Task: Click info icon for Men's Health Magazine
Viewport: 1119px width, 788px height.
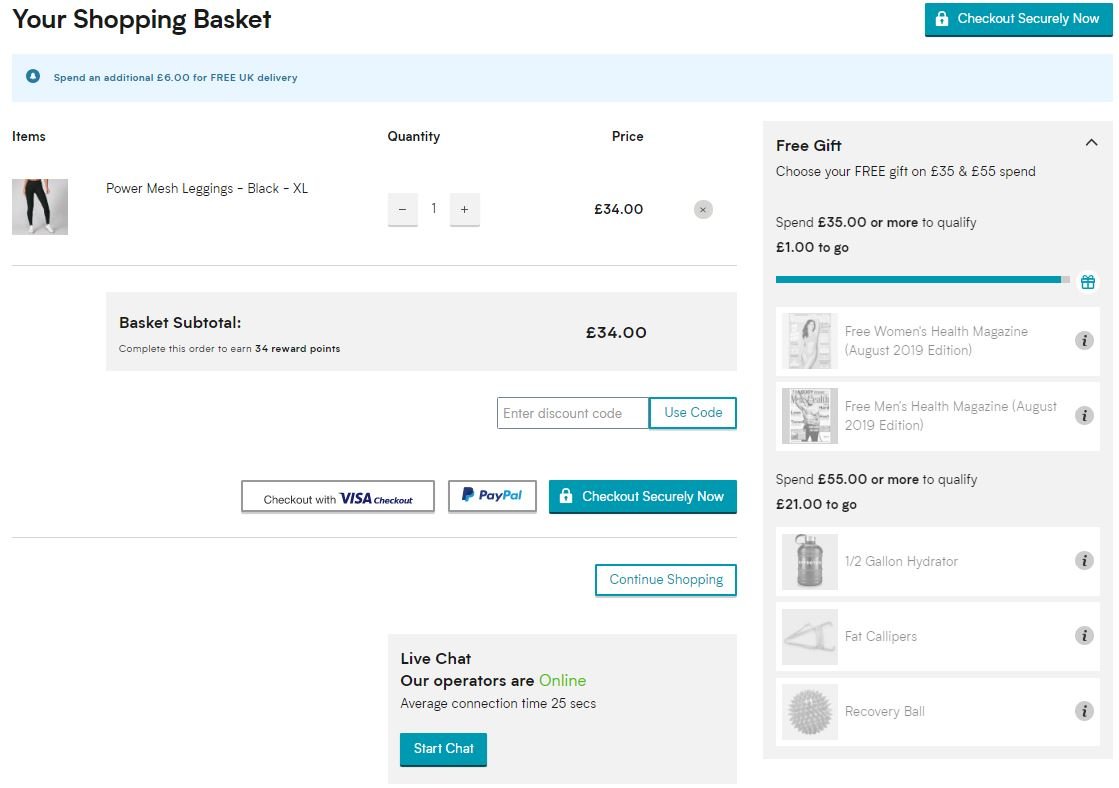Action: click(1084, 415)
